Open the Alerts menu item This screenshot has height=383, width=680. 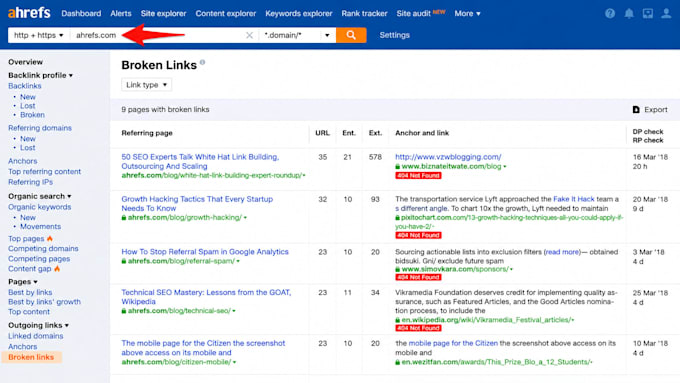121,13
